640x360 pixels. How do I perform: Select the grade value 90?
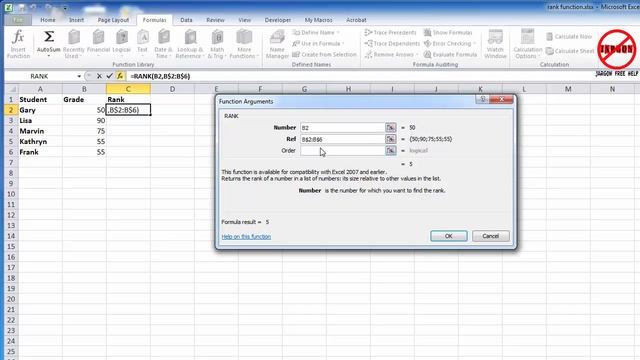pyautogui.click(x=84, y=120)
